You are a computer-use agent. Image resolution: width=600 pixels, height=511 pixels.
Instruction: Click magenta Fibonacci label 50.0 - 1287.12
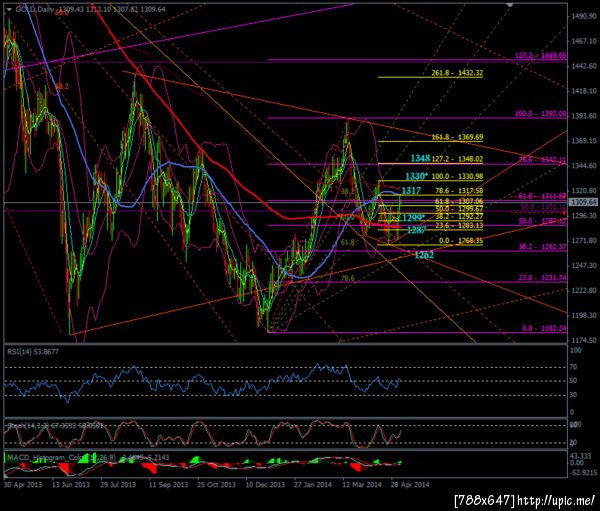[542, 221]
